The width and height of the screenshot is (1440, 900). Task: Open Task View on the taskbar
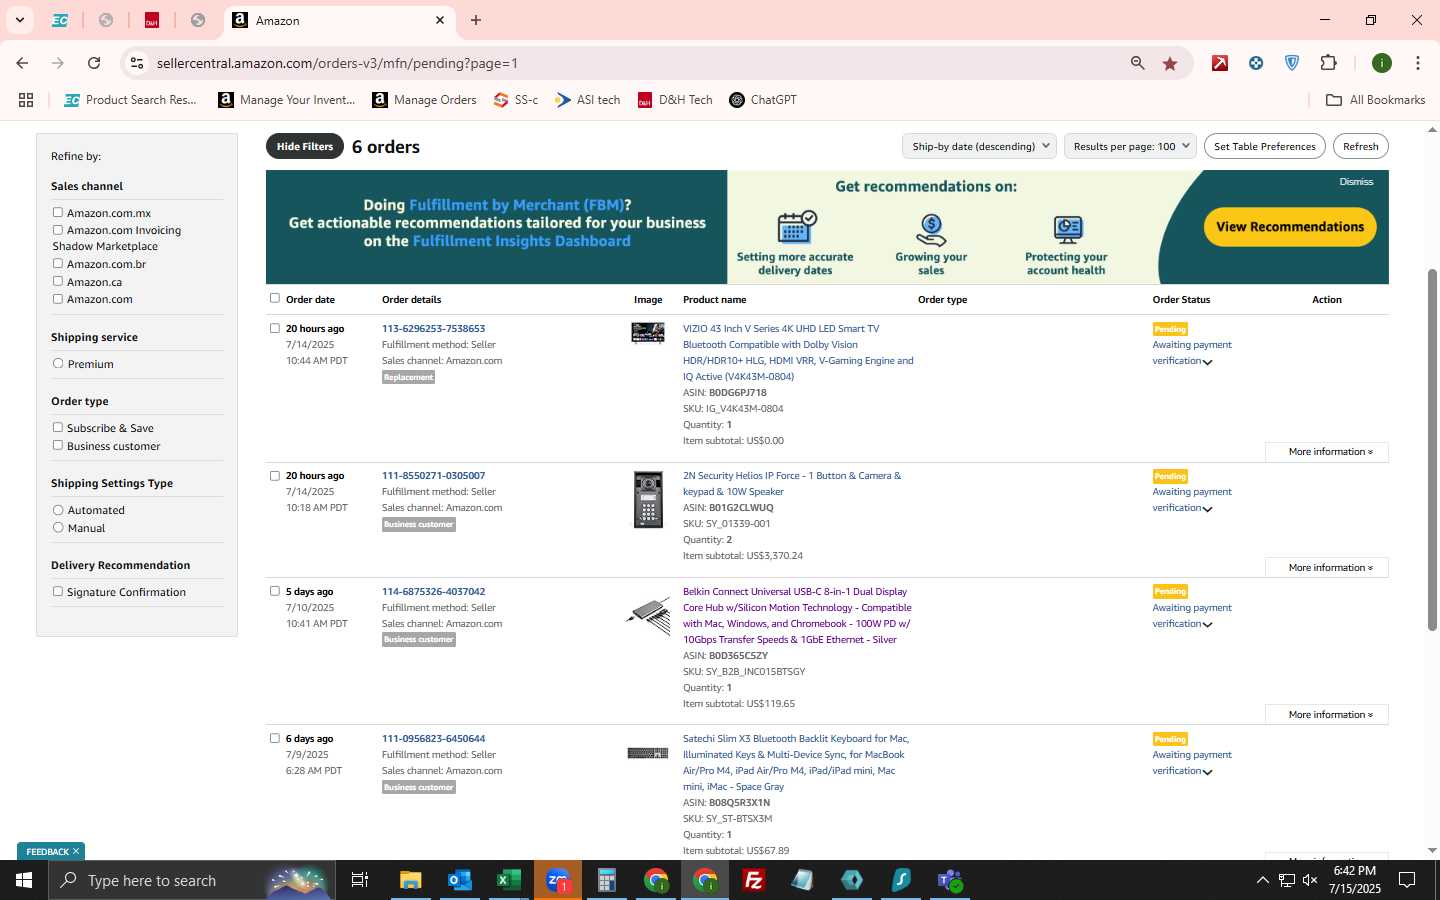[x=360, y=880]
